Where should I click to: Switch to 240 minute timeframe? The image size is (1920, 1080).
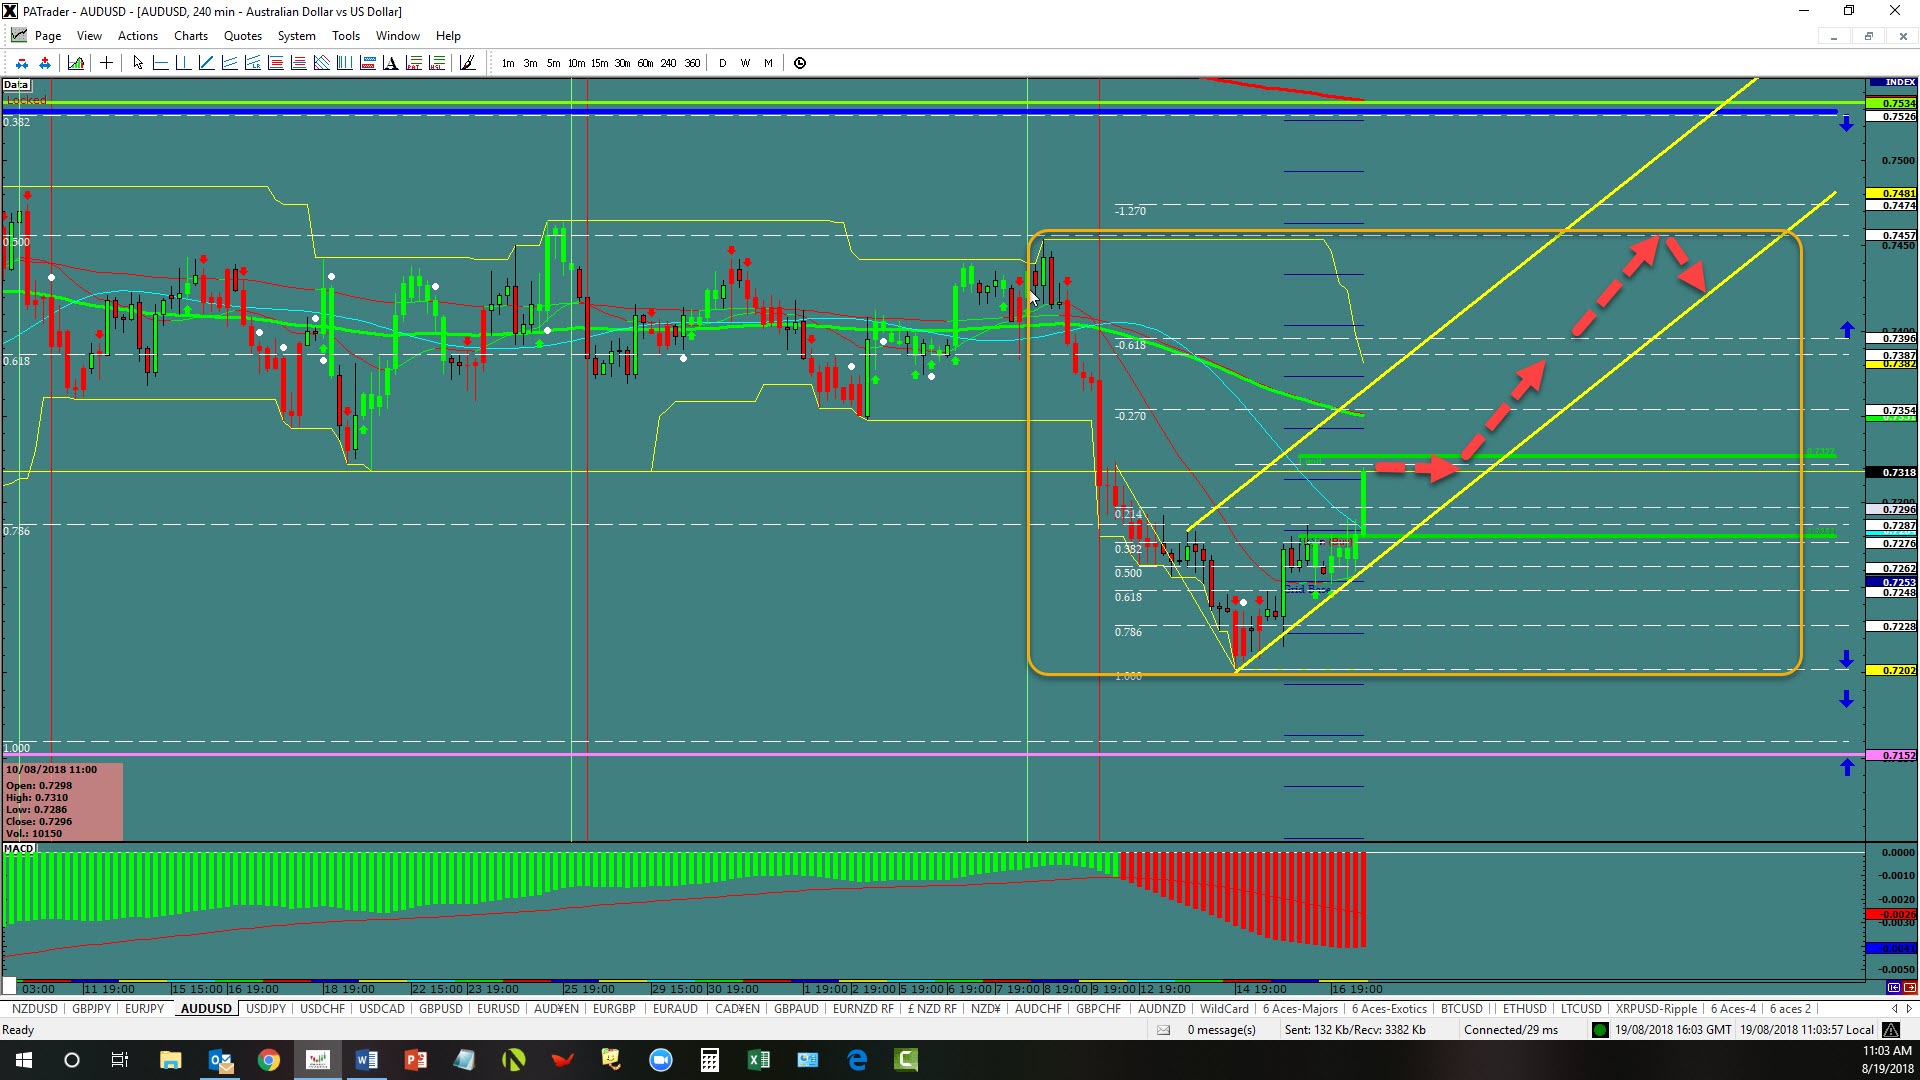click(x=668, y=63)
